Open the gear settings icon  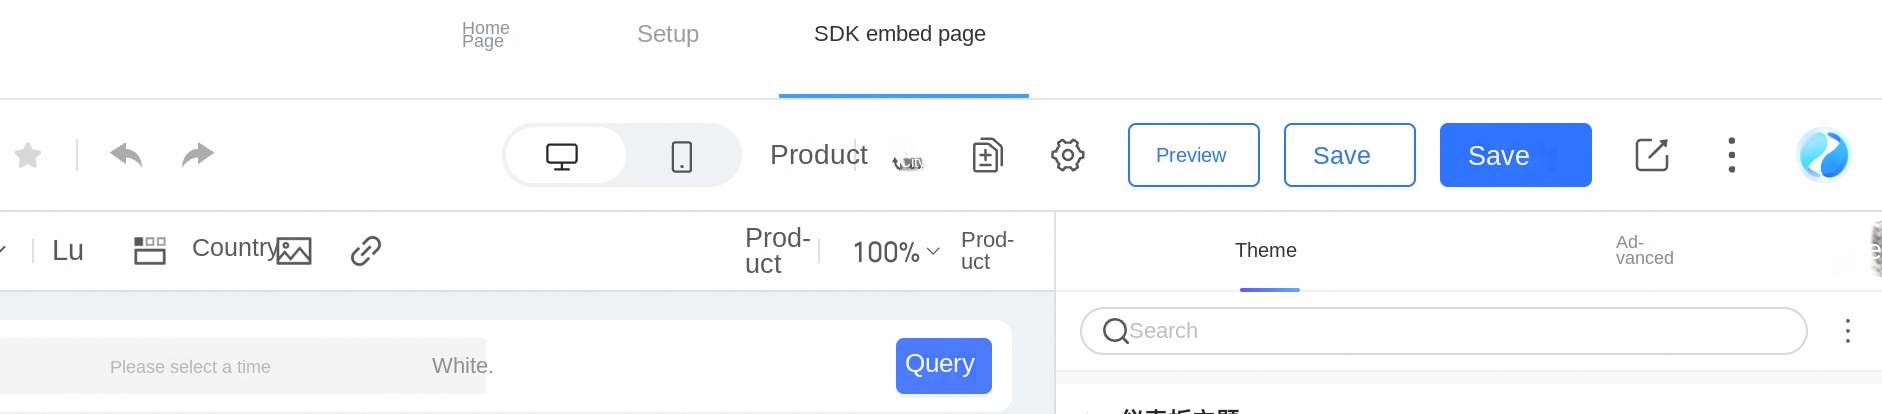(1068, 155)
